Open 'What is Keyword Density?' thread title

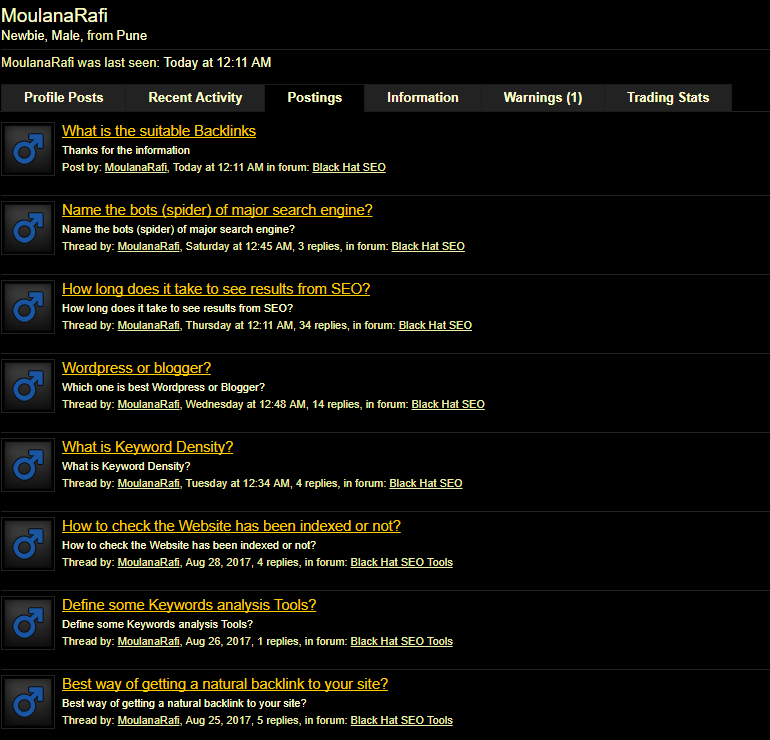[x=147, y=447]
